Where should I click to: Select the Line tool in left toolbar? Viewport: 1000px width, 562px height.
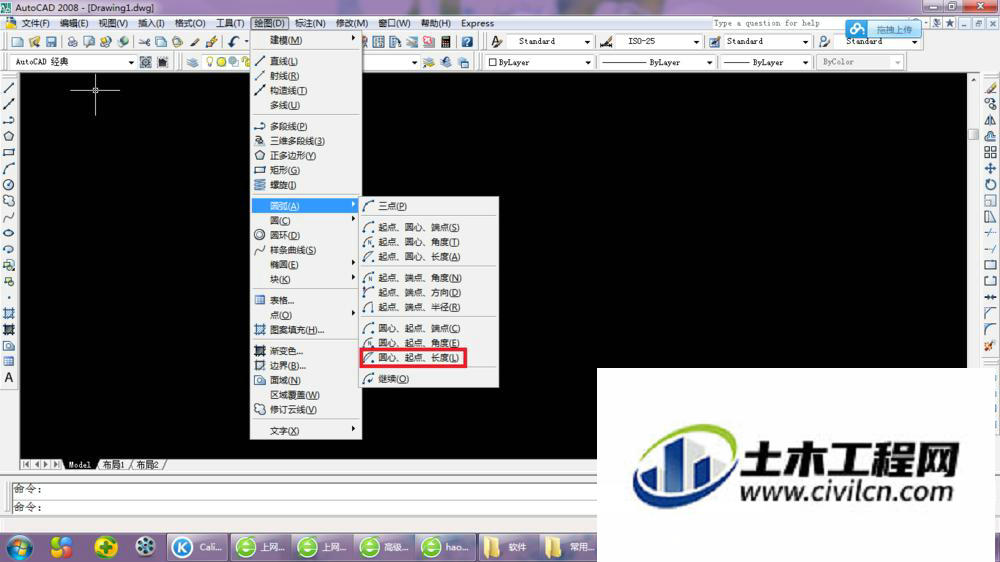[x=9, y=87]
